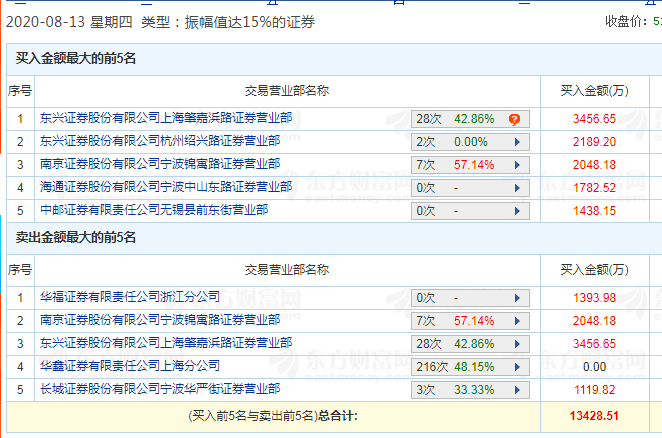Expand arrow in buy-list 南京证券 7次 row

517,165
